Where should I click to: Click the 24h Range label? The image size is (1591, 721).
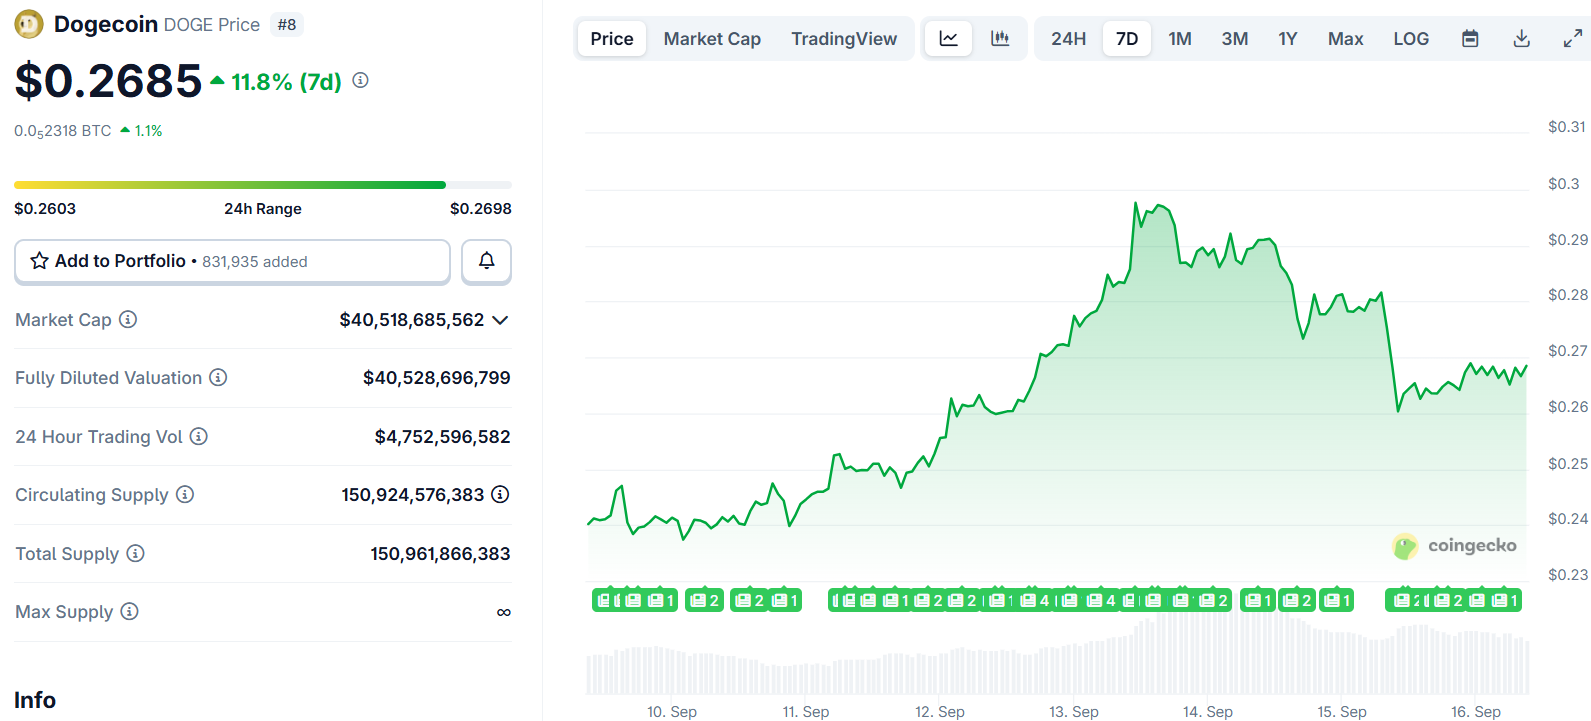[x=263, y=208]
